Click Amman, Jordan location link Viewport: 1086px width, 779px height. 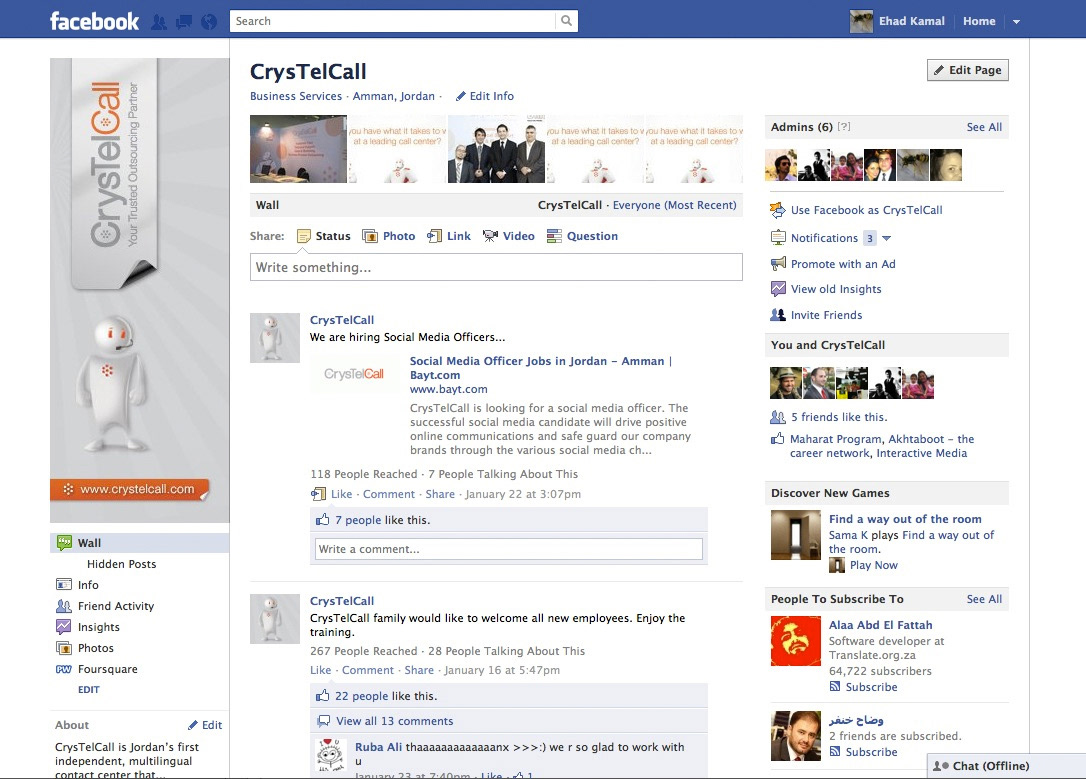[x=393, y=96]
